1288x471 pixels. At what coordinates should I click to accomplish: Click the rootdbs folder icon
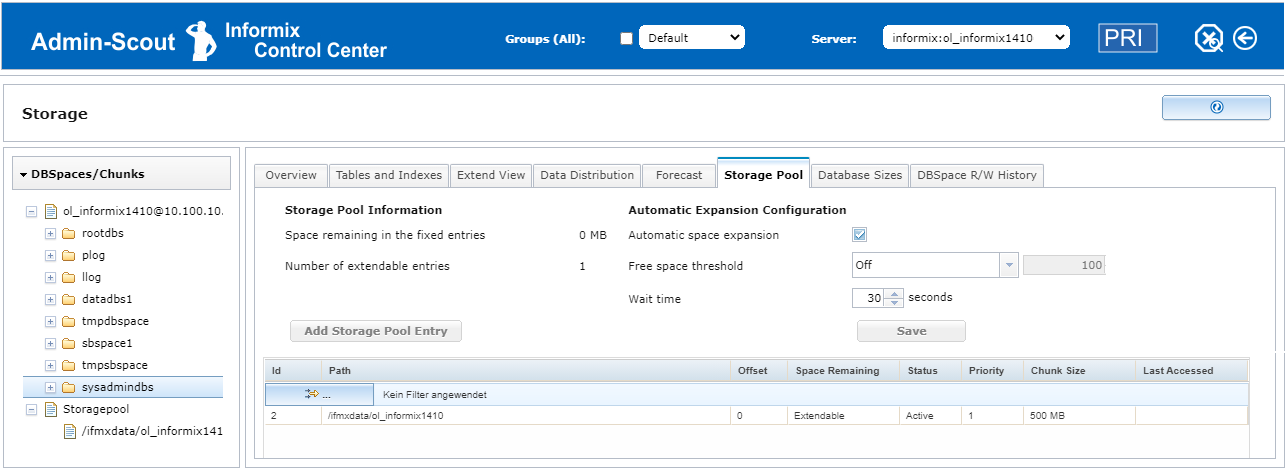(x=68, y=233)
